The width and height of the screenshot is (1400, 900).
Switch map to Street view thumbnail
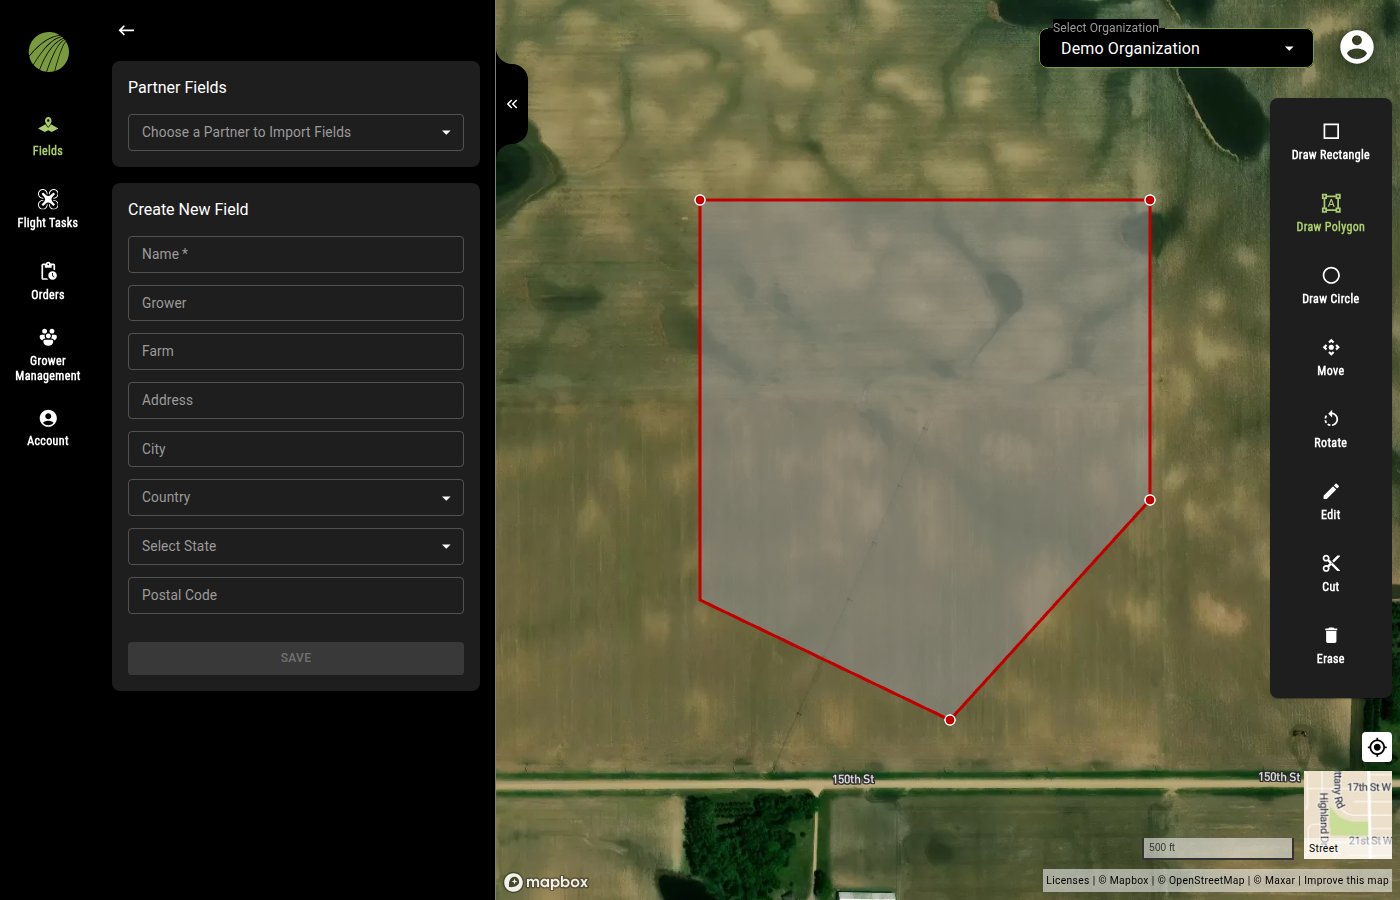1348,815
